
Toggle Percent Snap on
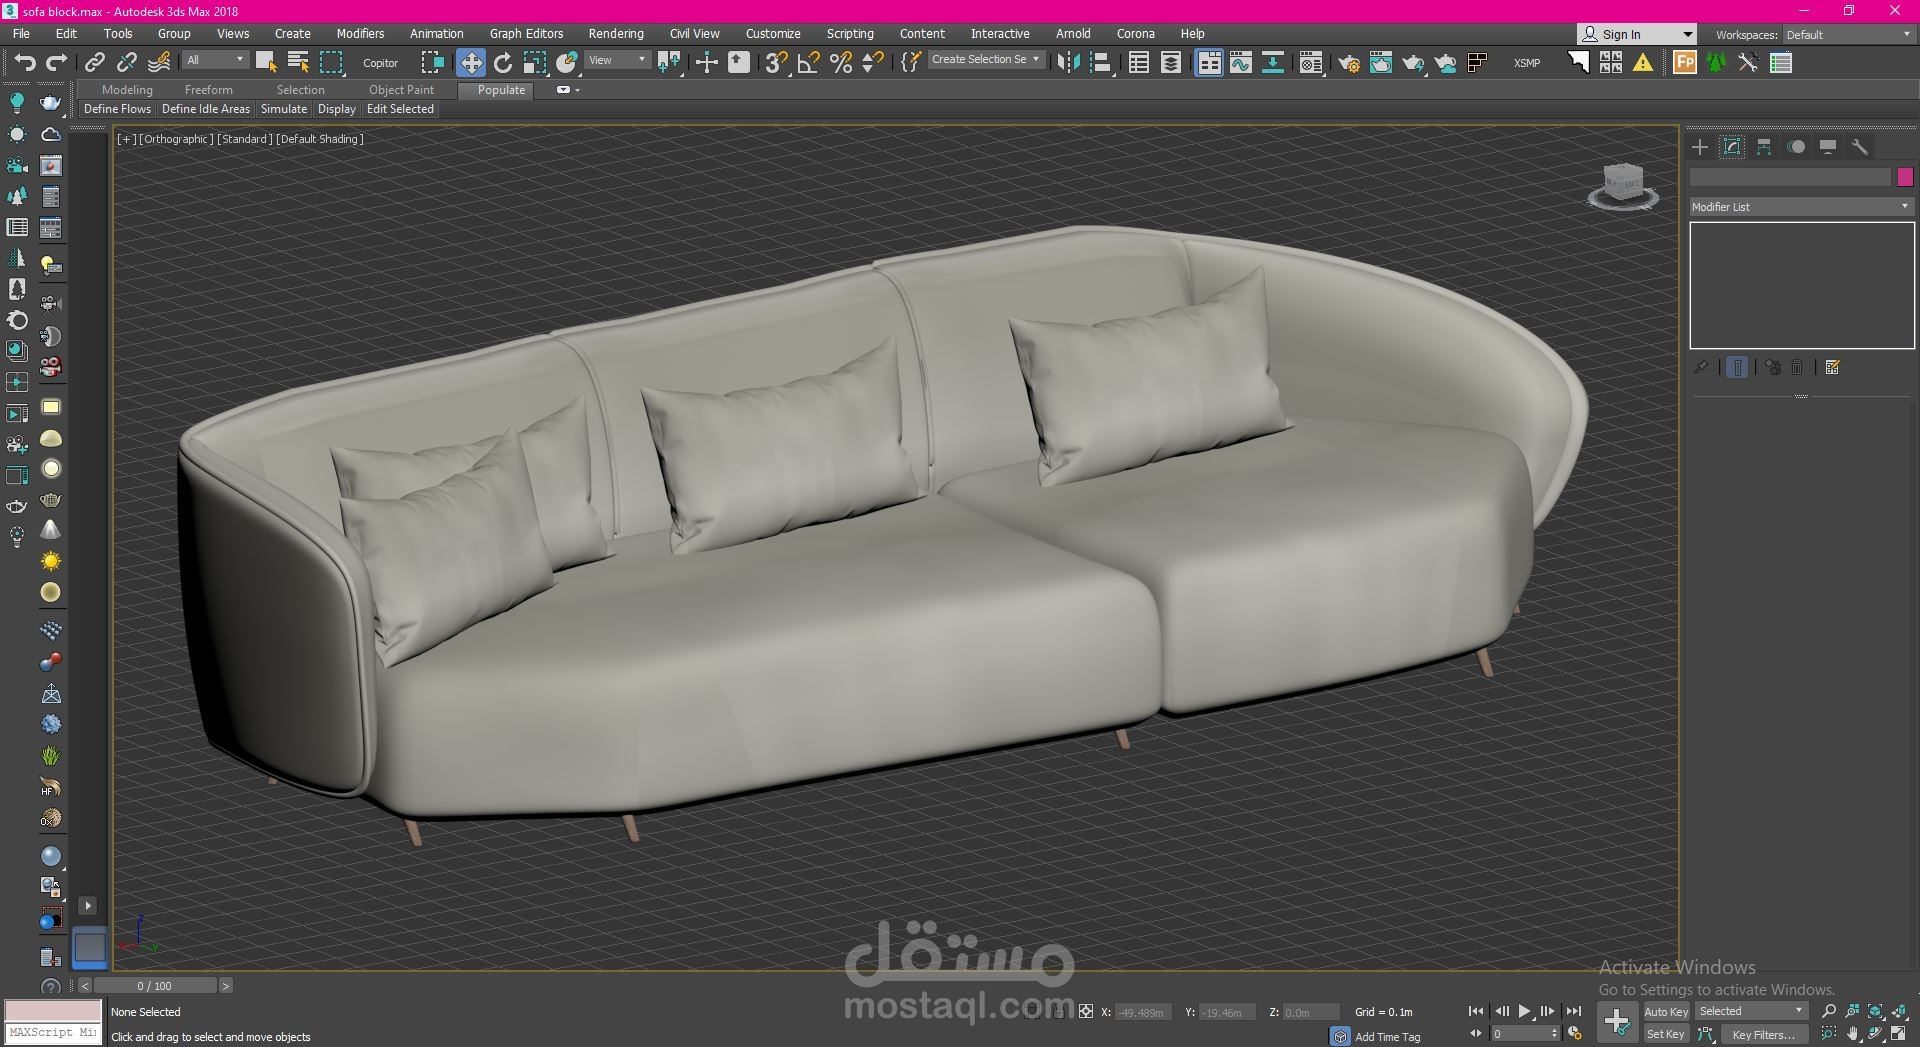841,63
